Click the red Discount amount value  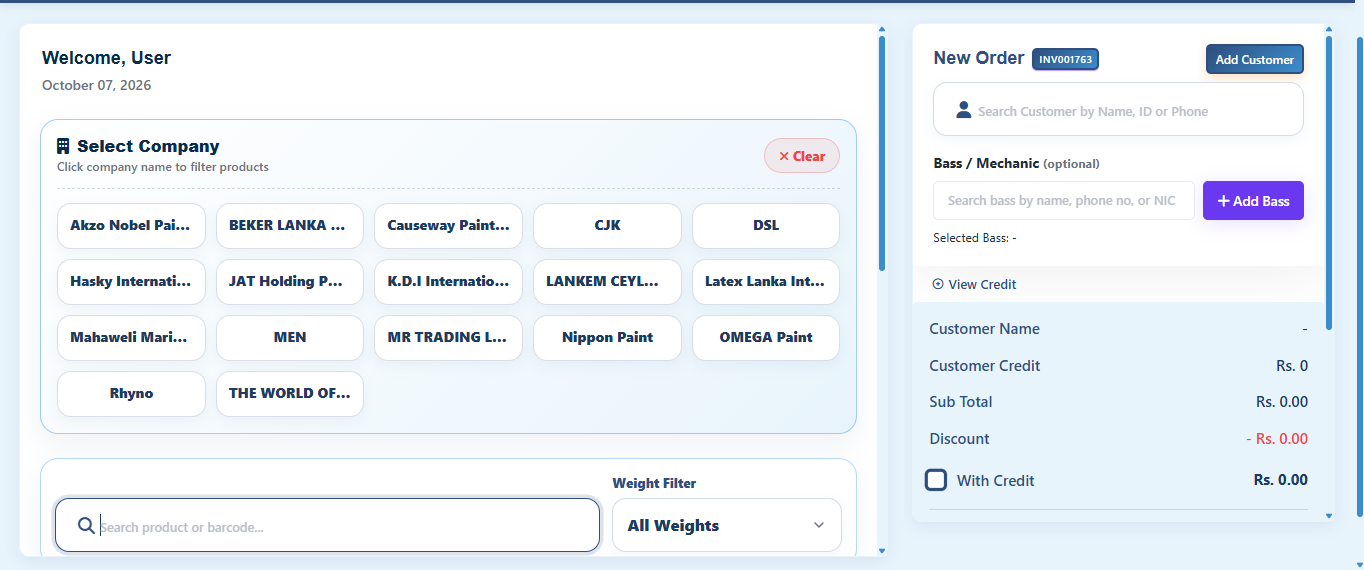pyautogui.click(x=1277, y=439)
